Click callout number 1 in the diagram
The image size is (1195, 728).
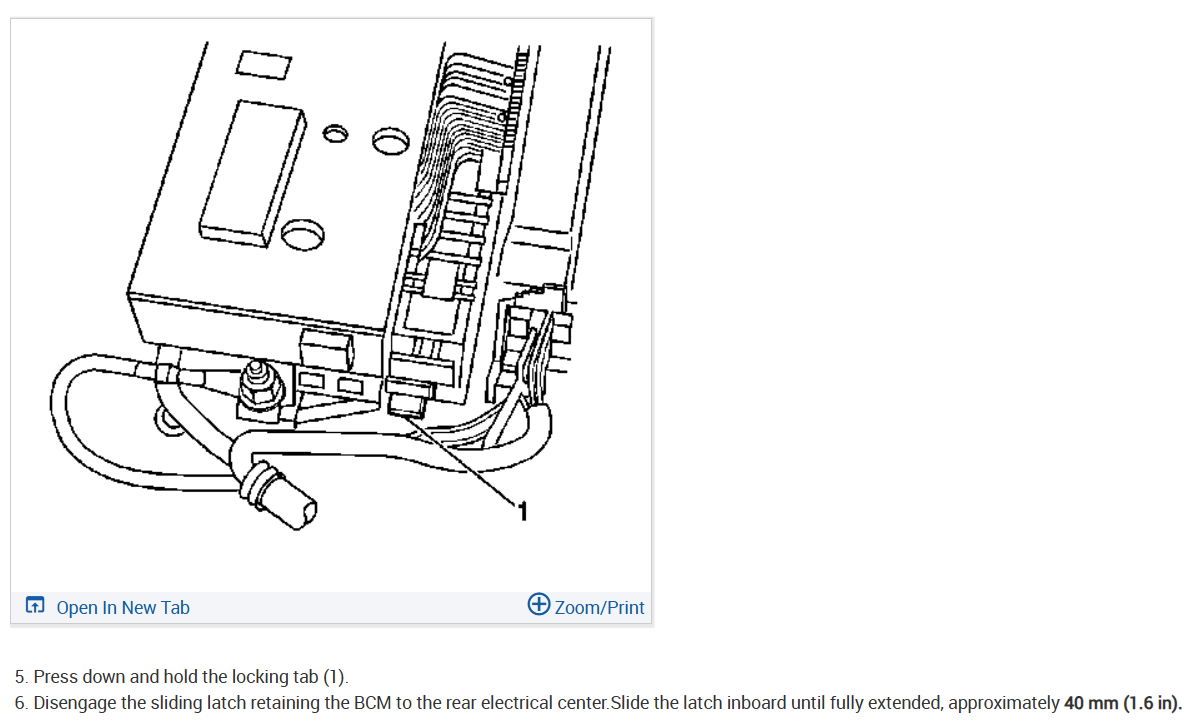523,512
